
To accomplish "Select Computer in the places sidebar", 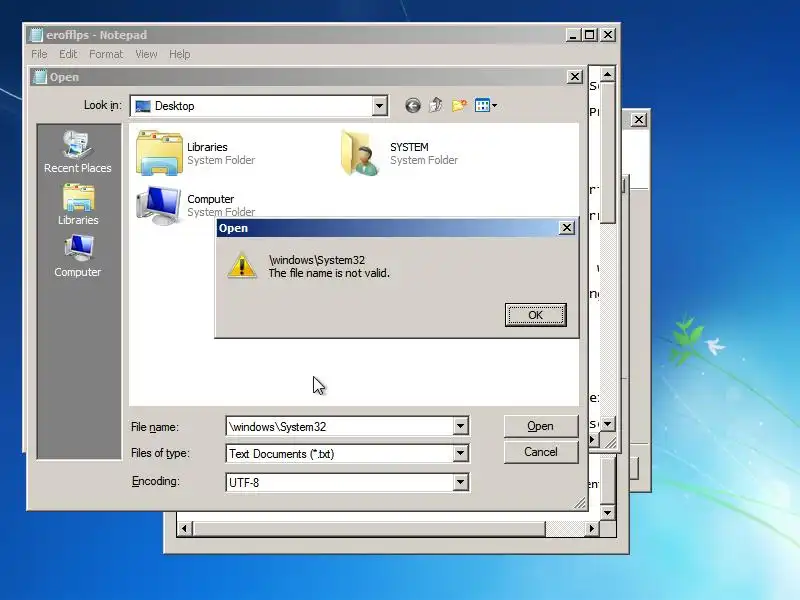I will 78,256.
